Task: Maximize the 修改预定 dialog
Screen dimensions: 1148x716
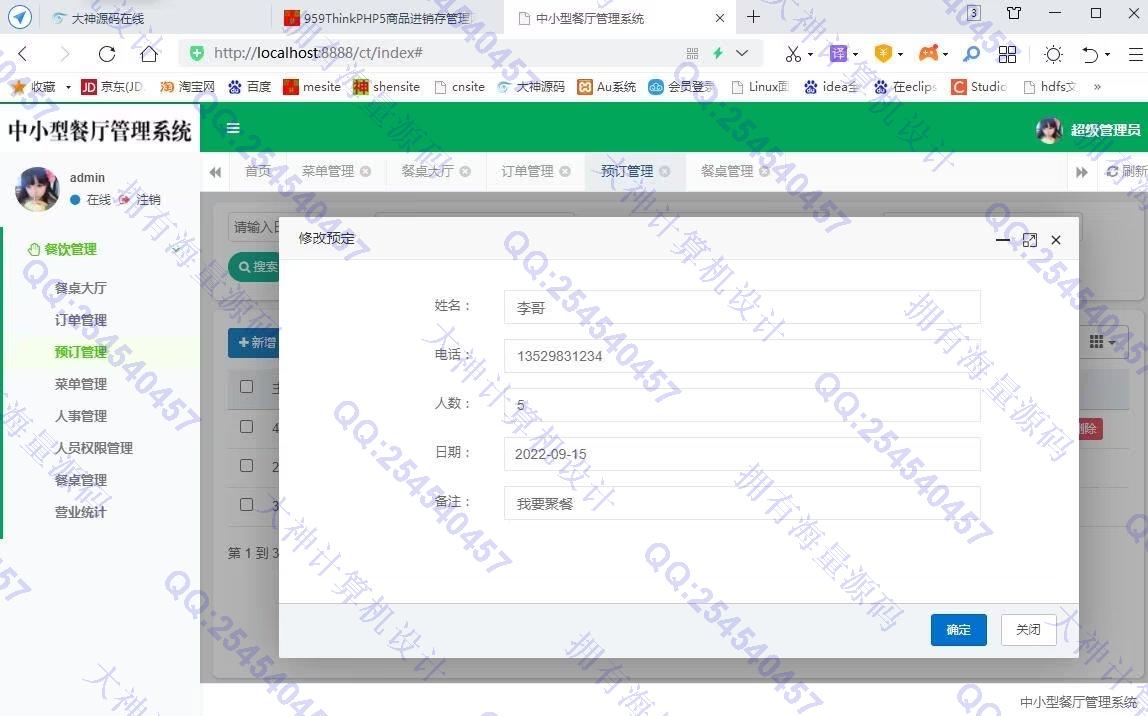Action: (1029, 239)
